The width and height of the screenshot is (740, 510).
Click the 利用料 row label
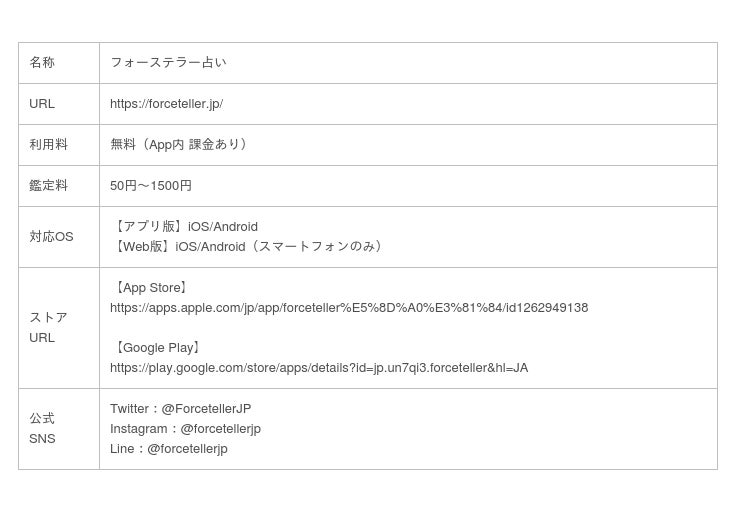[x=48, y=145]
